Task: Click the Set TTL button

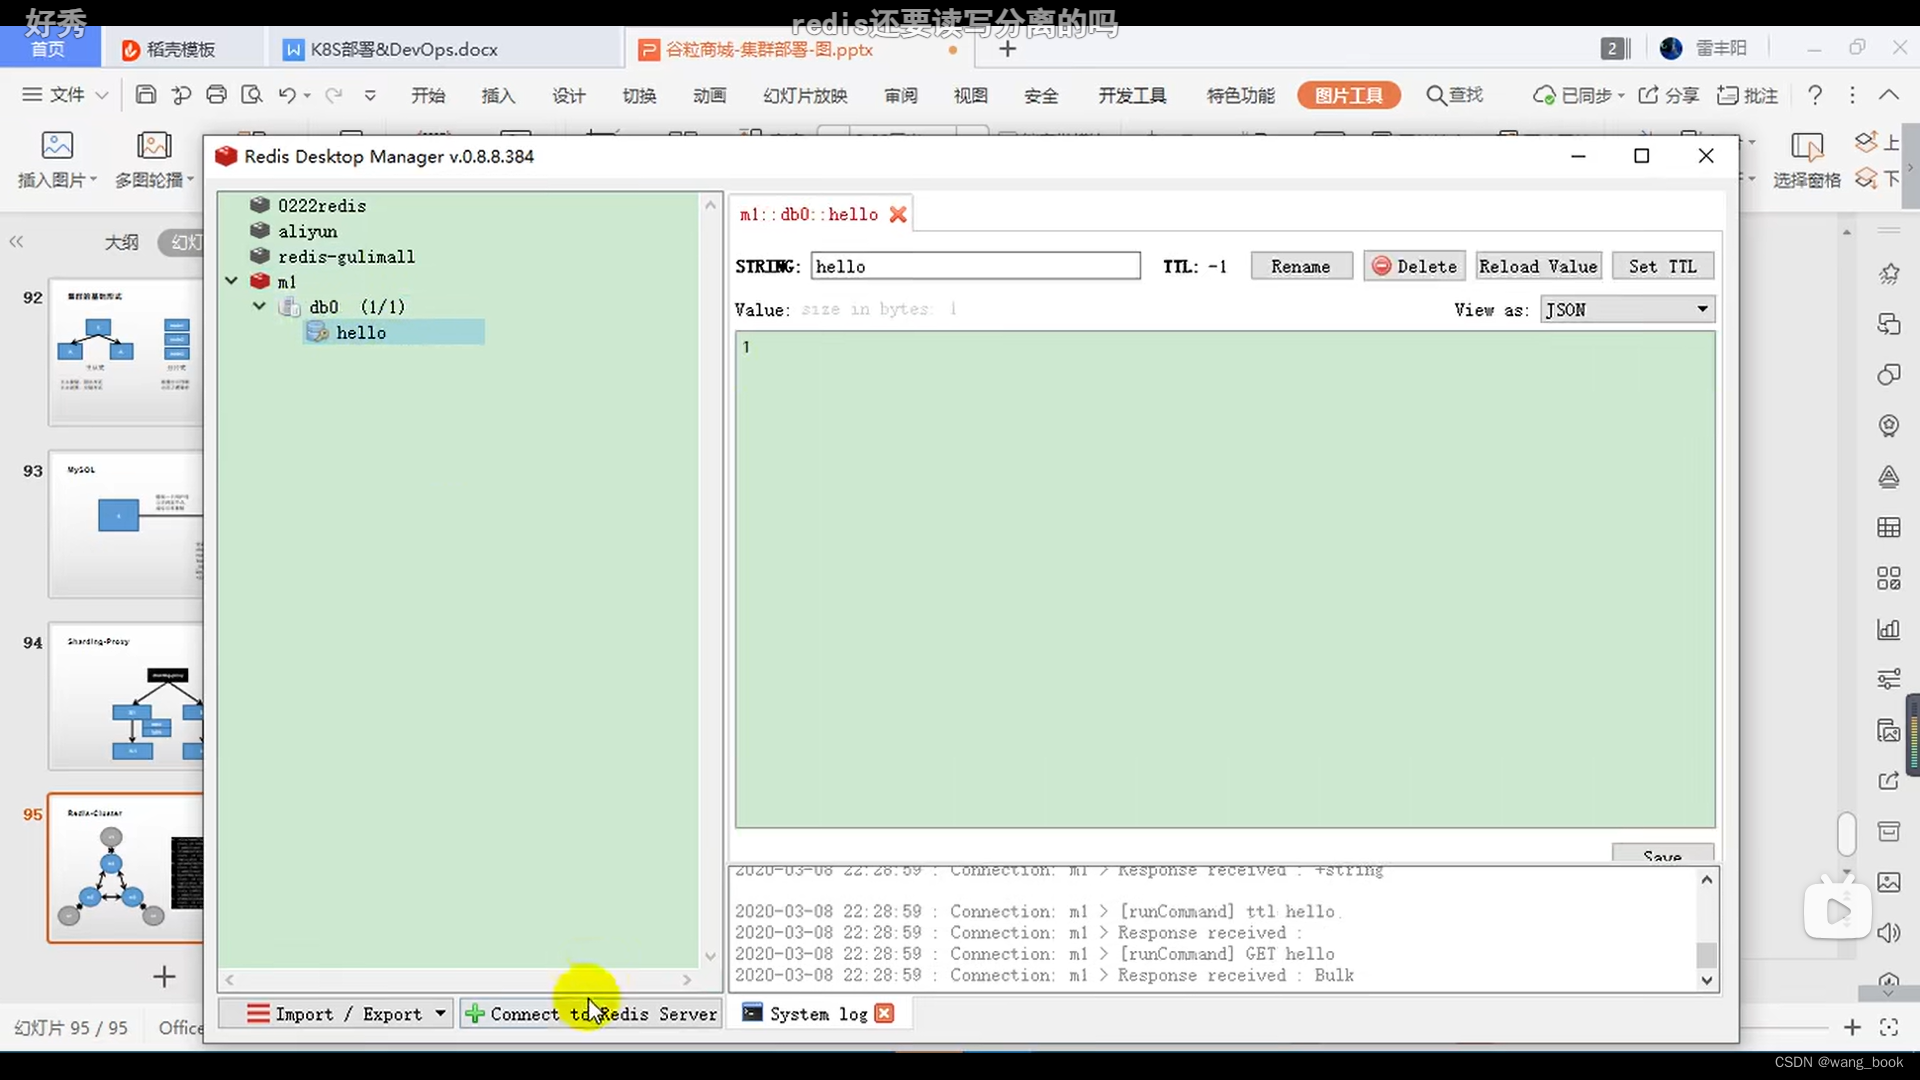Action: (1662, 266)
